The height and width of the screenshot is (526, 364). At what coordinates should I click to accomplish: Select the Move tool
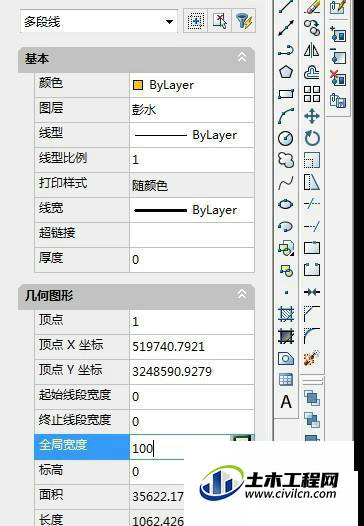312,116
